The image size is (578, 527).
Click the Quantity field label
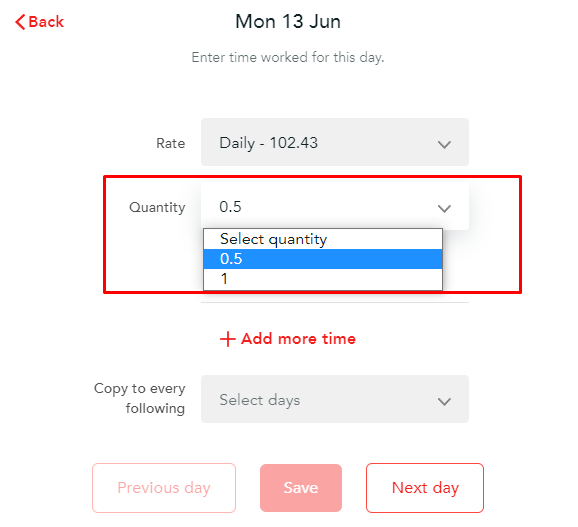(x=157, y=207)
